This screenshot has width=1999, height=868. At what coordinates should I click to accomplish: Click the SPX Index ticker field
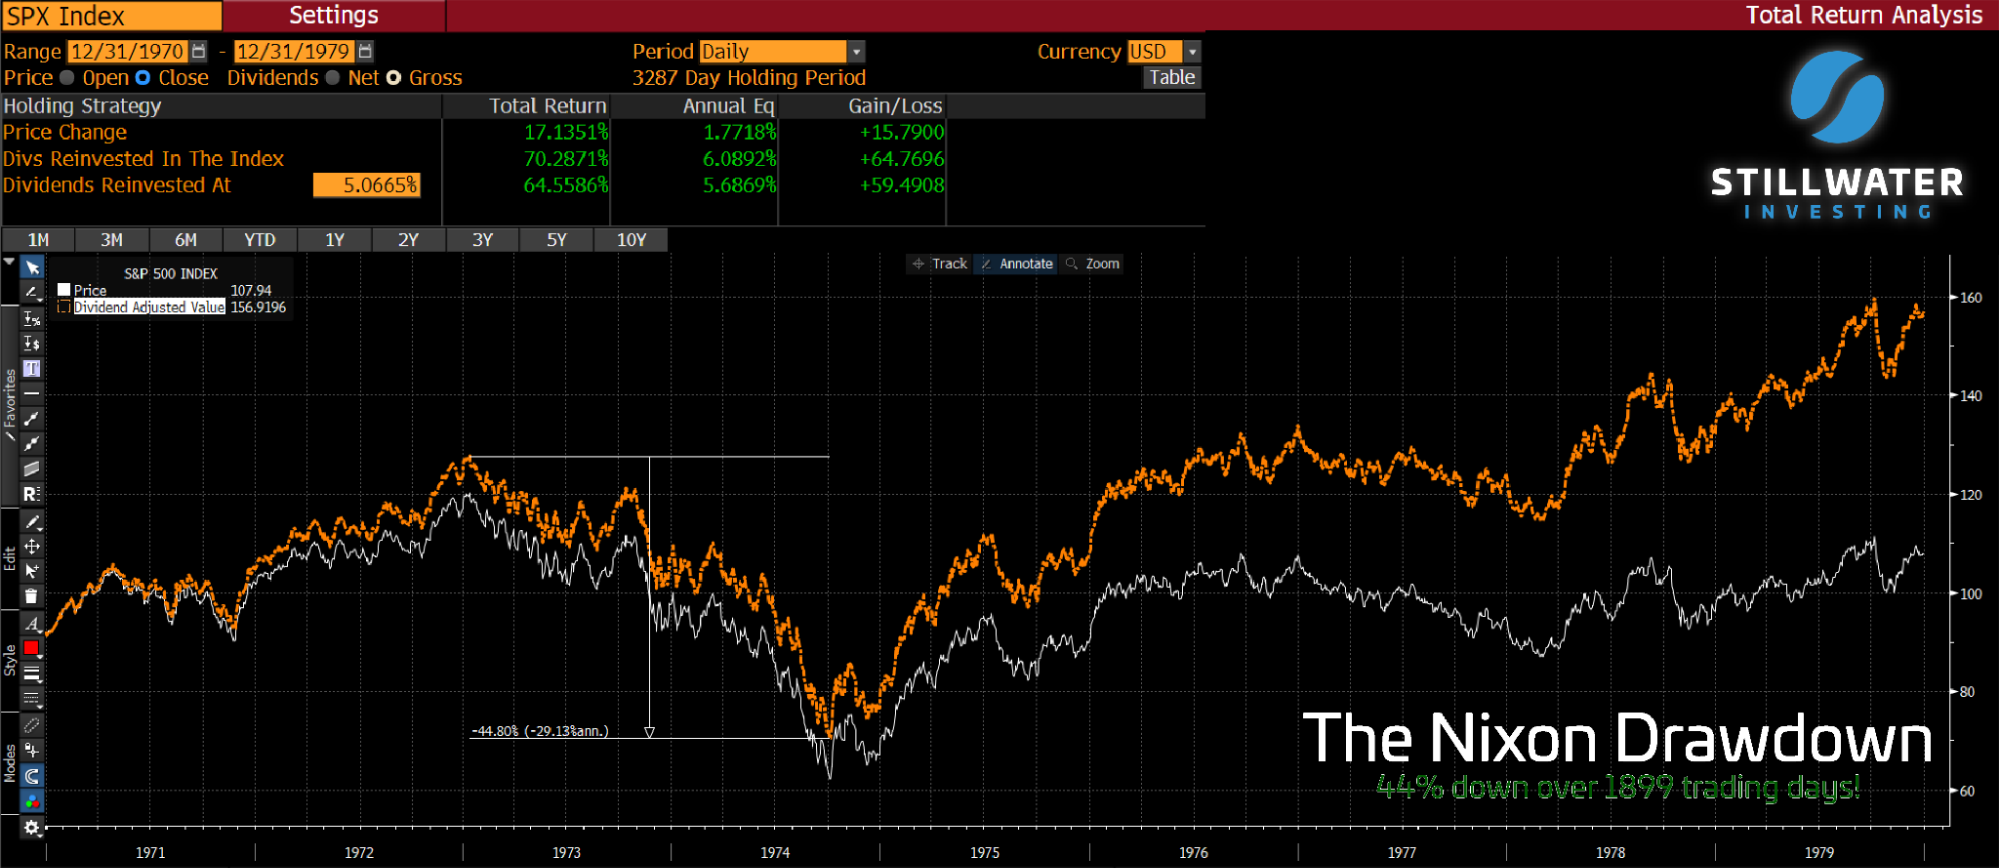tap(112, 16)
